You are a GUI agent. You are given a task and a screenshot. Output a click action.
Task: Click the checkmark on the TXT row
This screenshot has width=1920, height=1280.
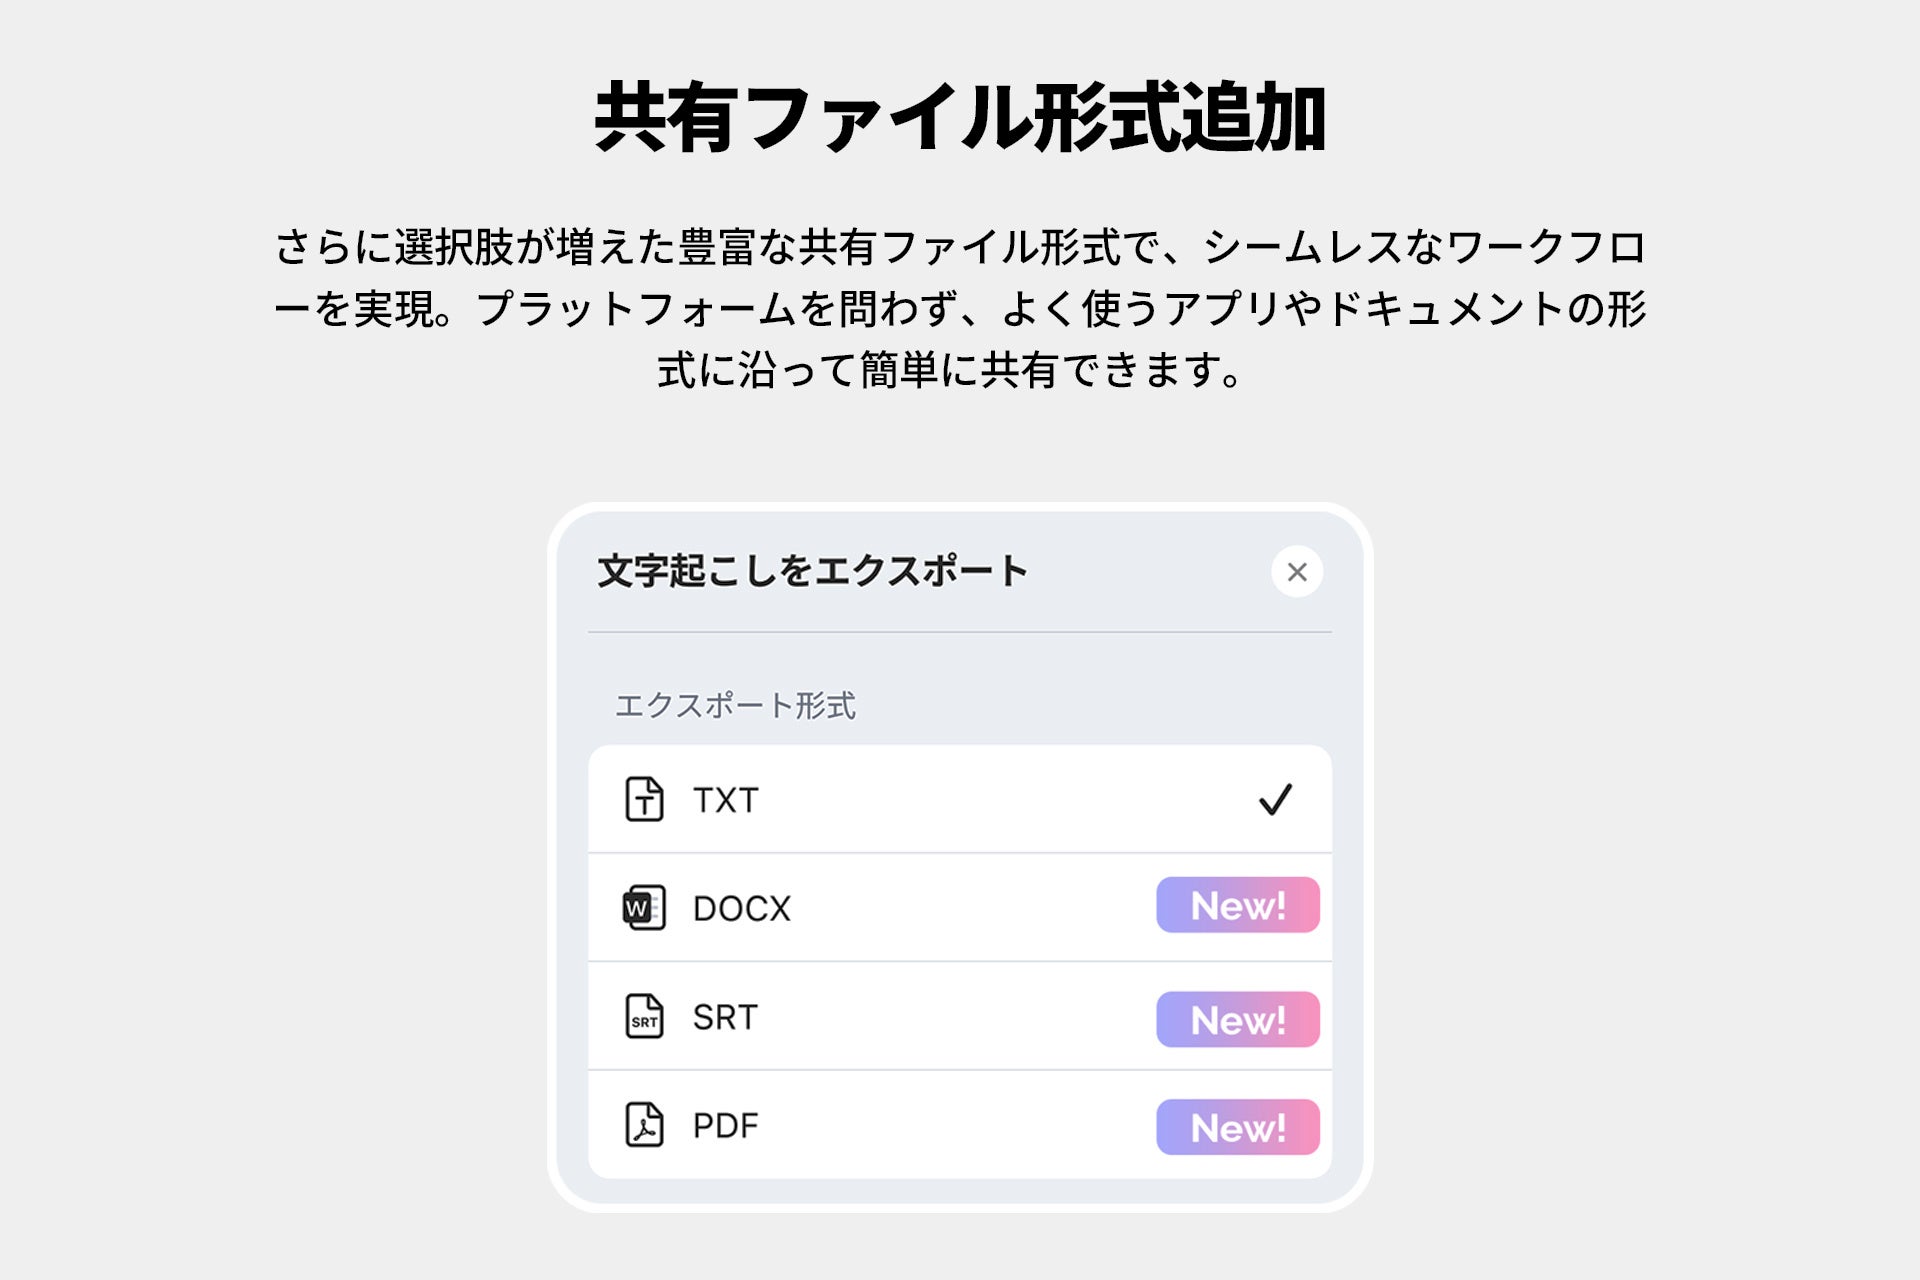[x=1275, y=799]
